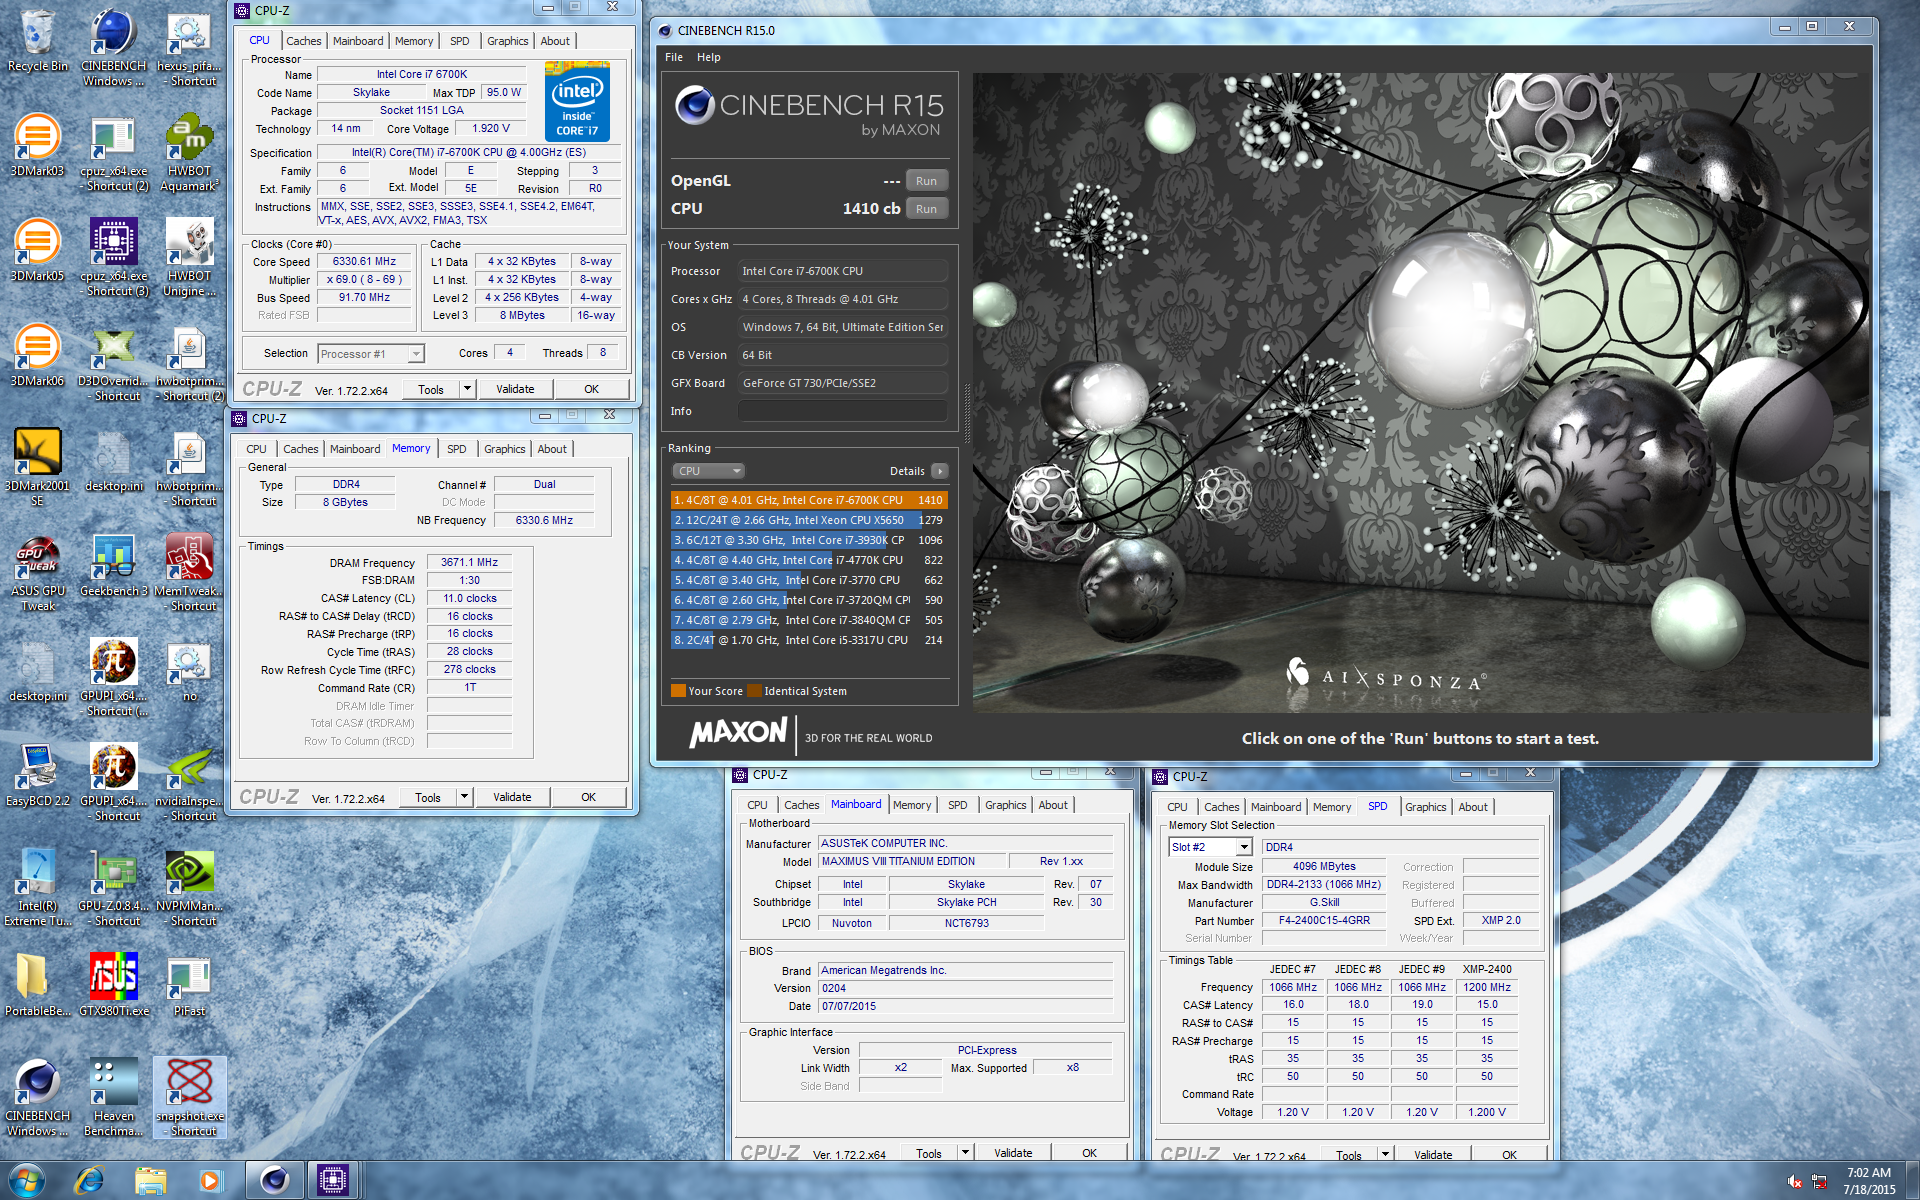Select the Xeon X5650 1279 ranking row
1920x1200 pixels.
pyautogui.click(x=808, y=520)
